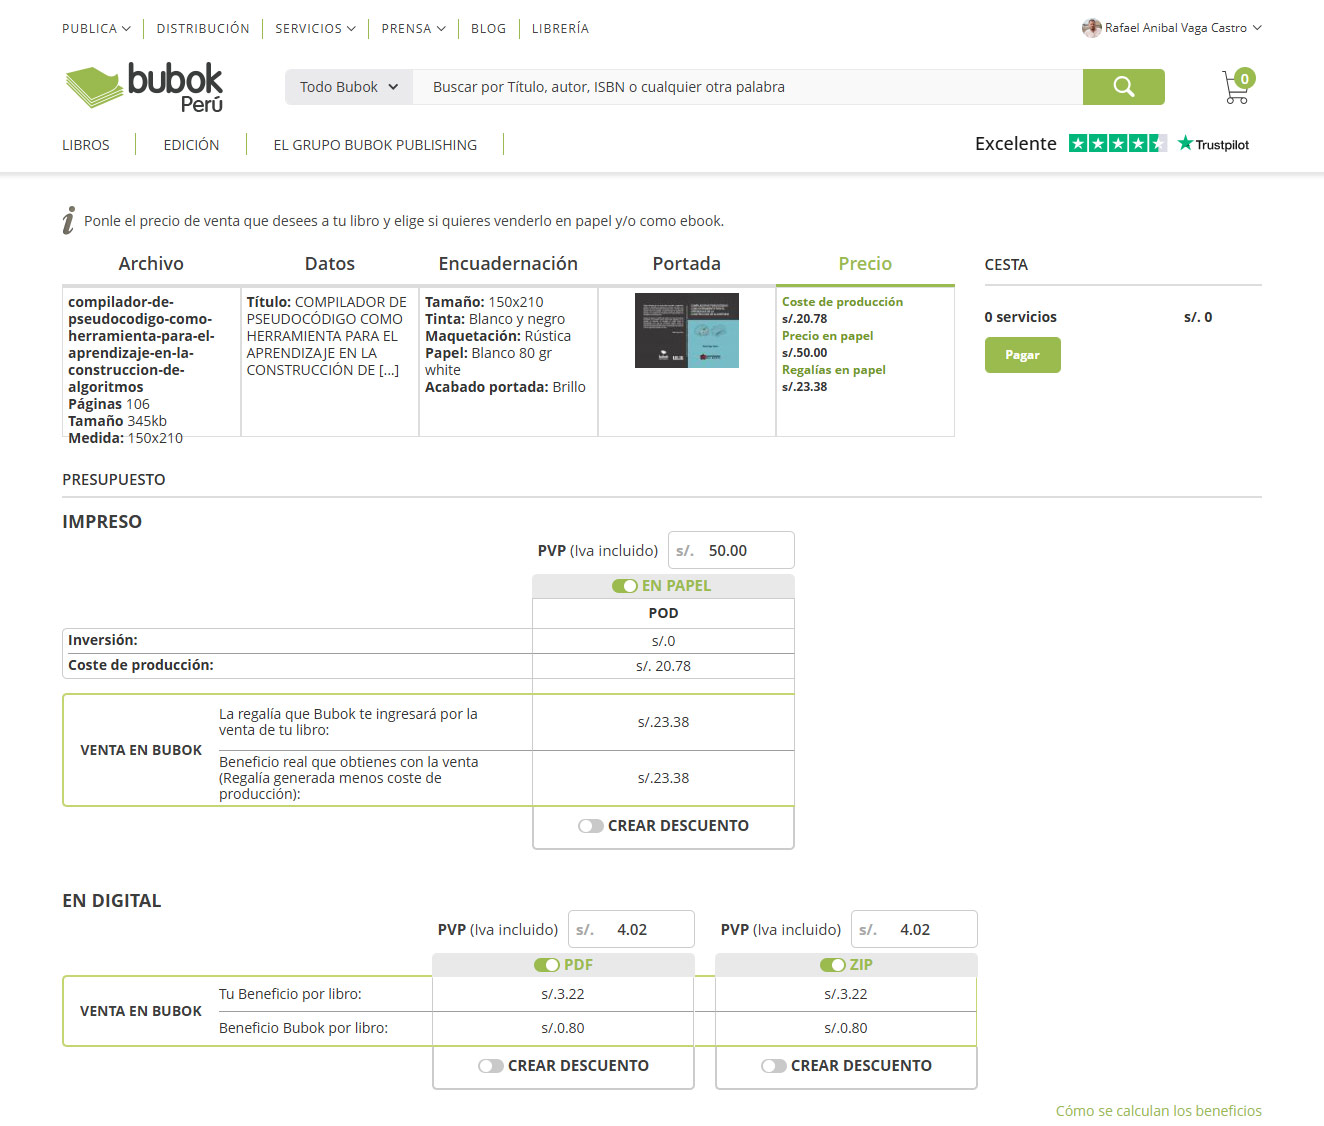Edit the printed PVP price field 50.00
The width and height of the screenshot is (1324, 1126).
pyautogui.click(x=731, y=551)
